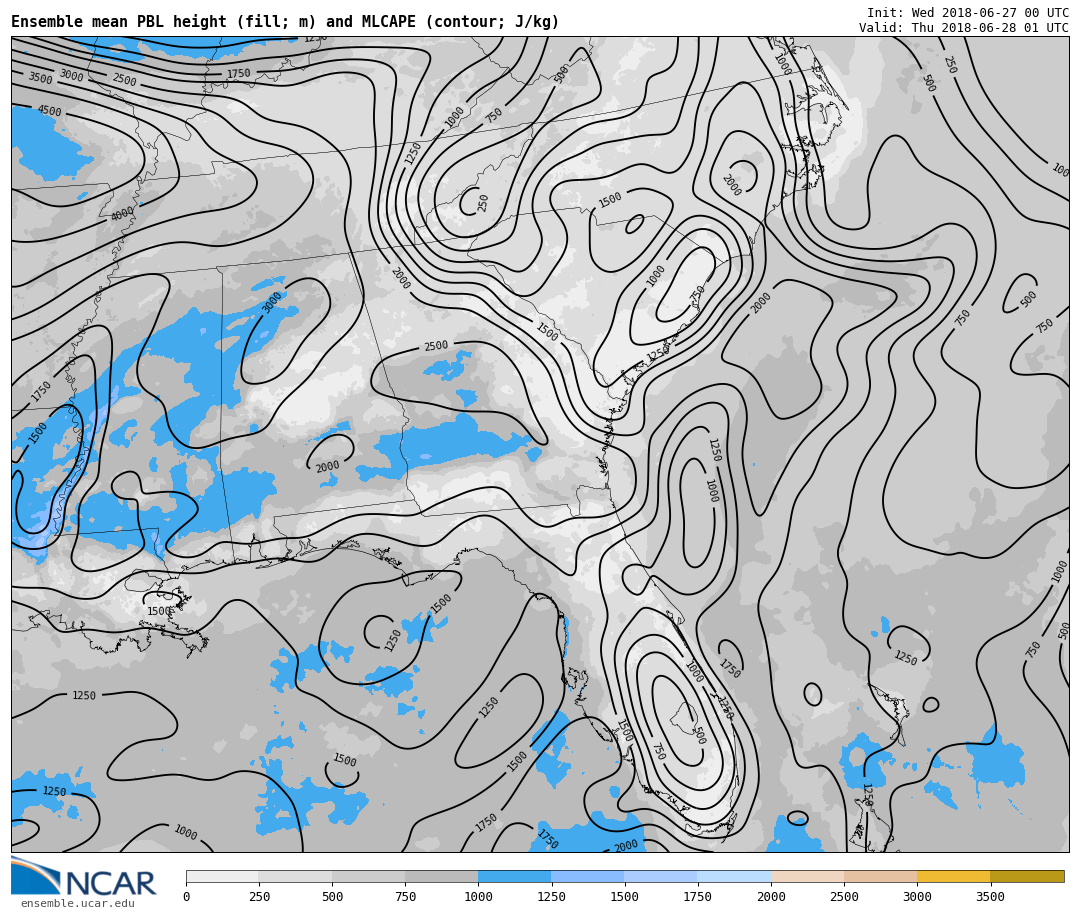Click the color bar tick label '1000'
This screenshot has height=915, width=1080.
(x=478, y=896)
